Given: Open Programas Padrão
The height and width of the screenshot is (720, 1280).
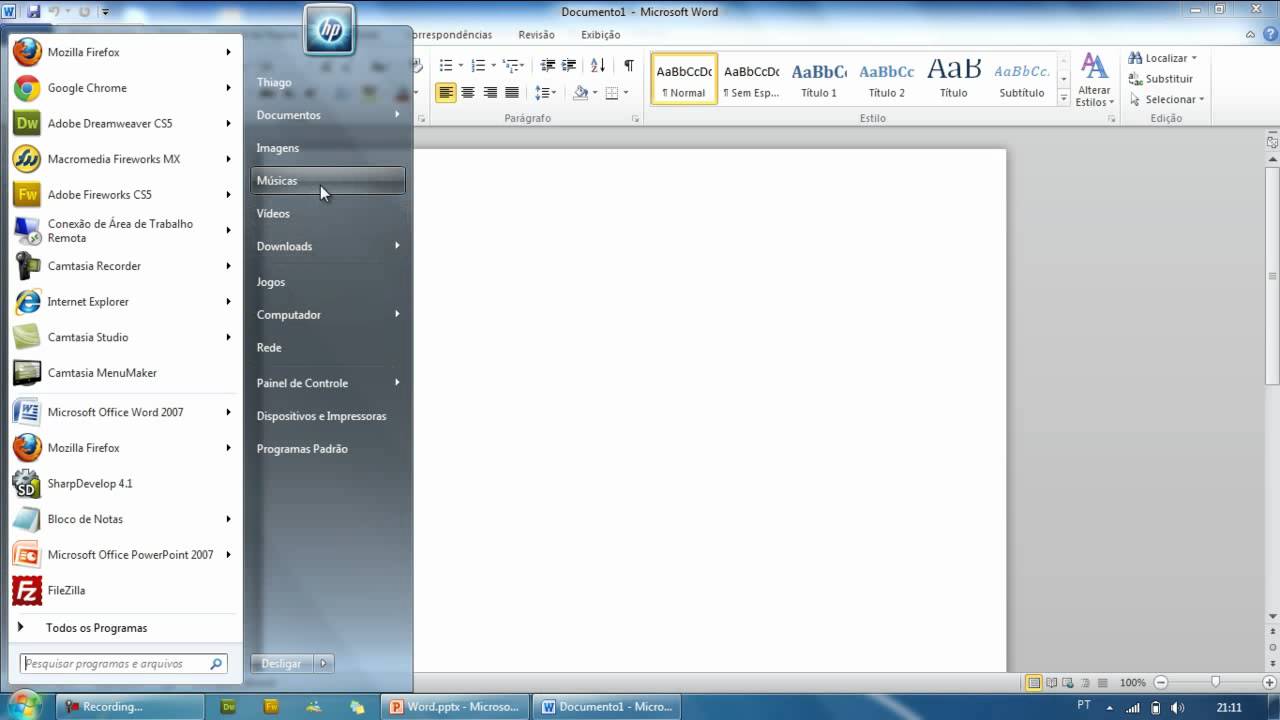Looking at the screenshot, I should tap(328, 449).
